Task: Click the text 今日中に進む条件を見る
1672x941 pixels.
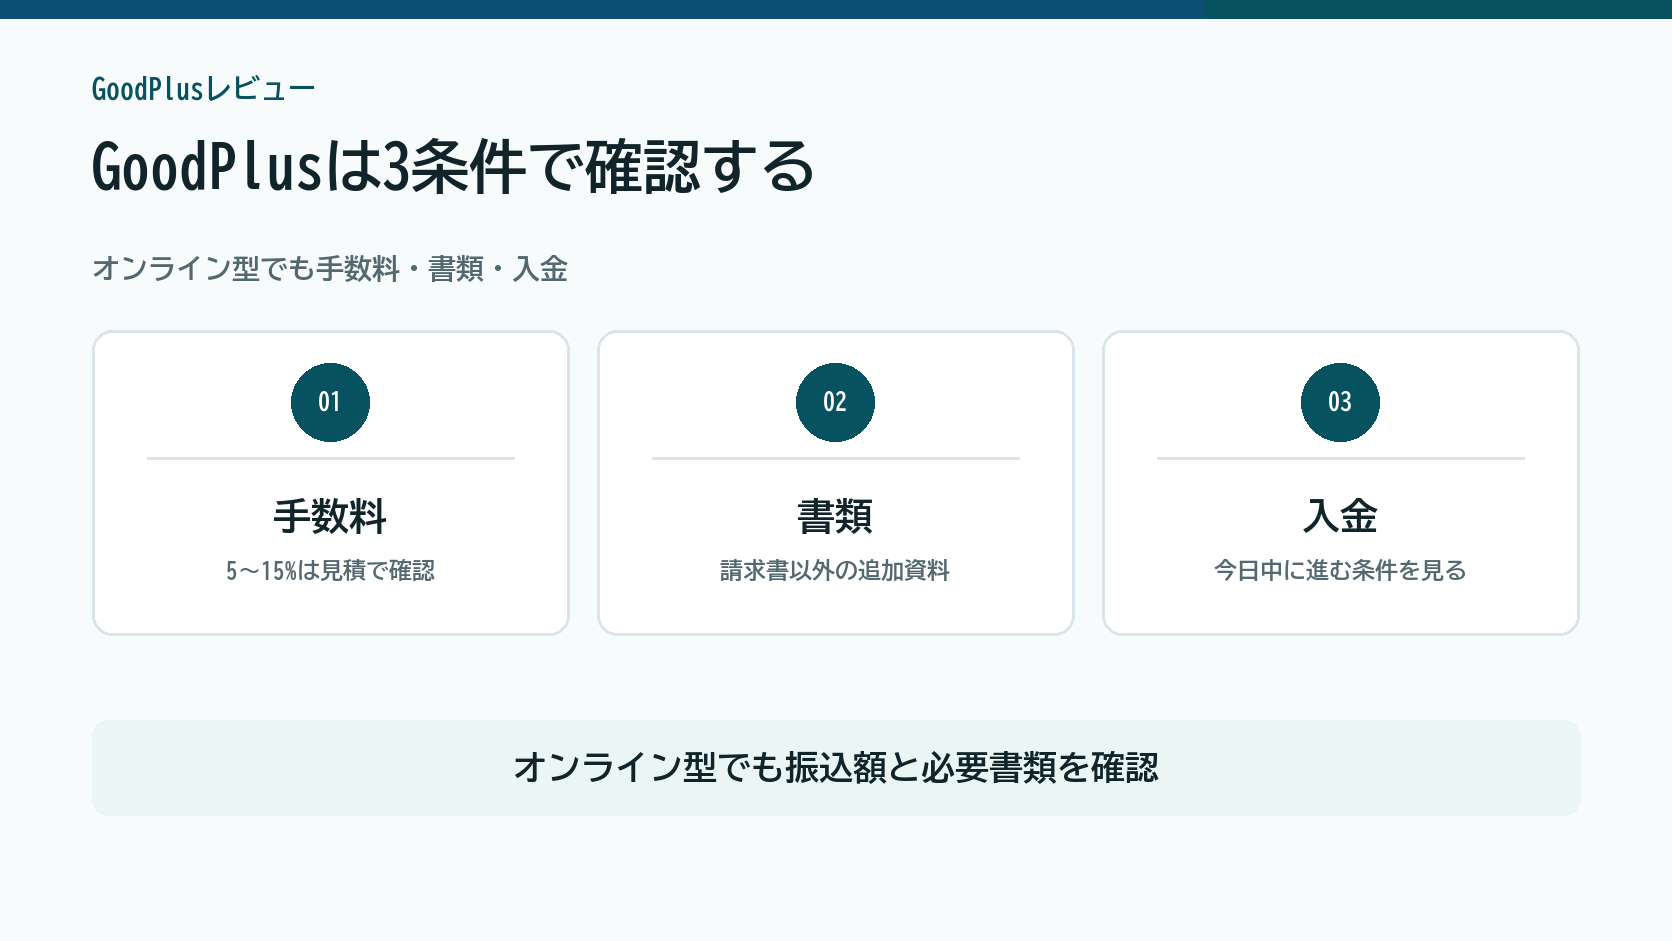Action: click(1340, 571)
